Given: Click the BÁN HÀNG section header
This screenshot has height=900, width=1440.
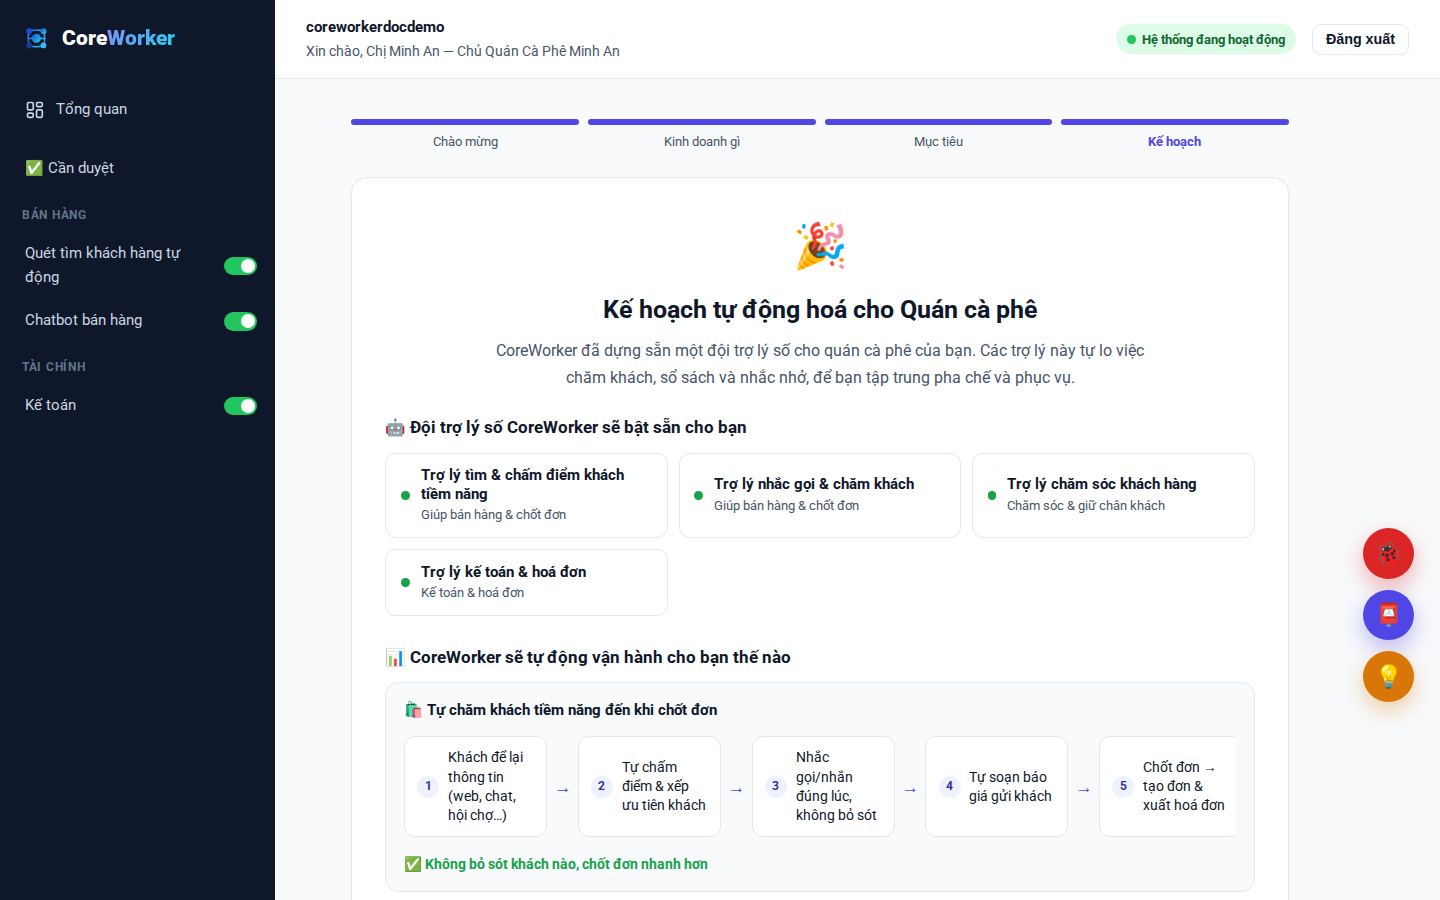Looking at the screenshot, I should click(54, 215).
